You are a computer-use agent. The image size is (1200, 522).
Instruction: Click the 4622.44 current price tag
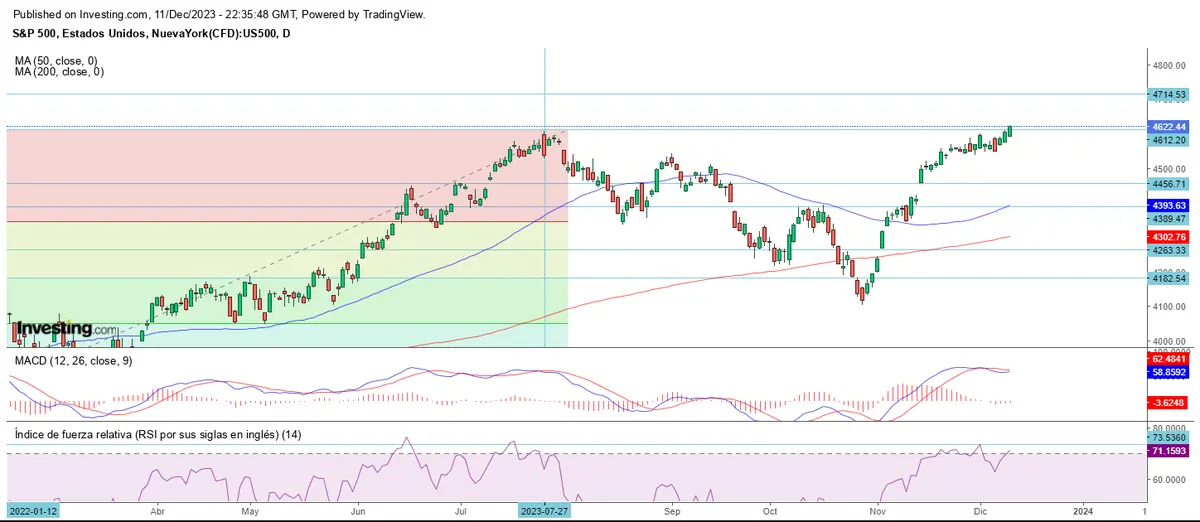1168,127
